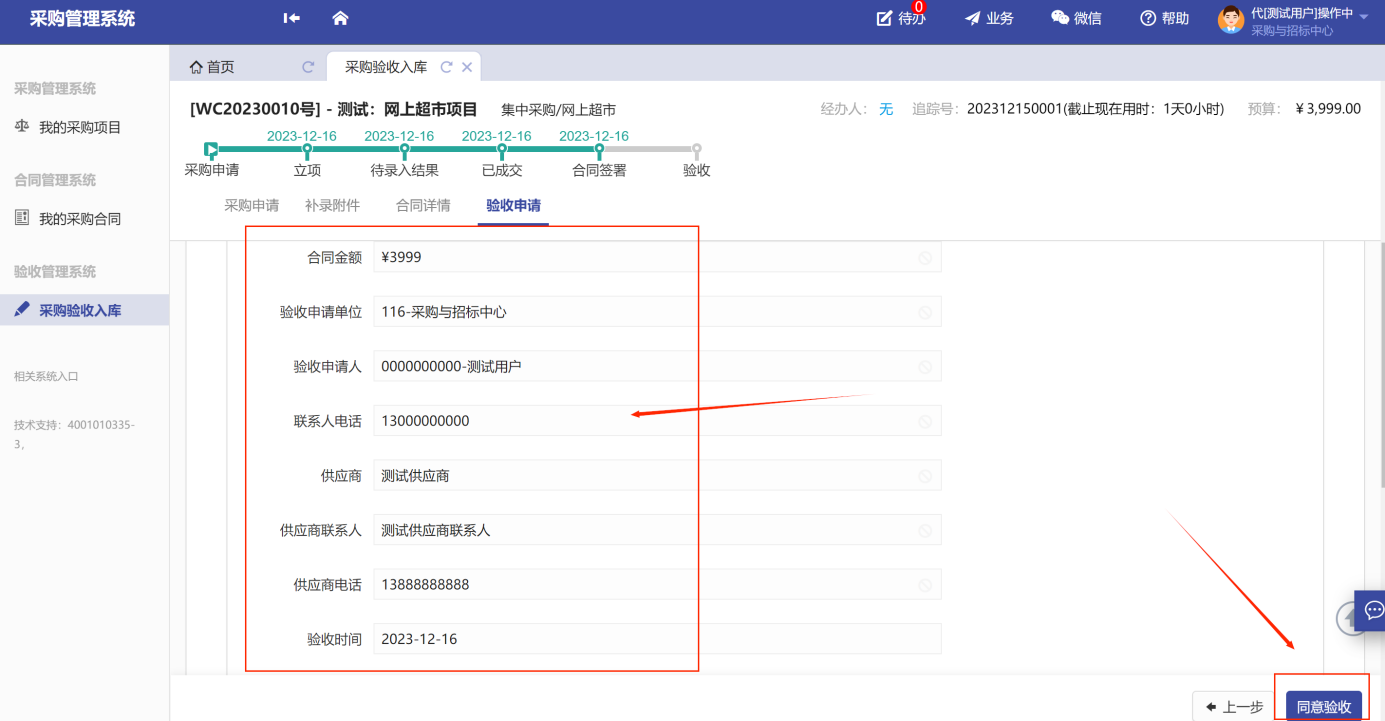Open the 业务 paper plane menu
1385x721 pixels.
coord(988,18)
